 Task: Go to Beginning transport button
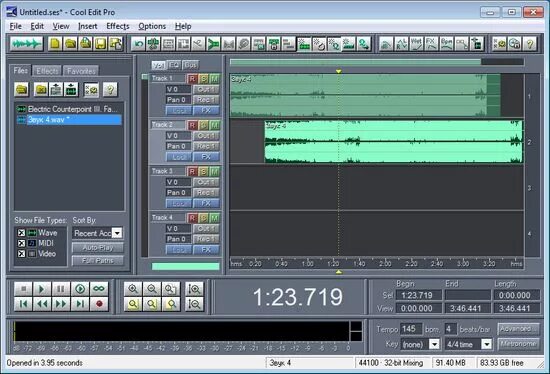pyautogui.click(x=23, y=304)
